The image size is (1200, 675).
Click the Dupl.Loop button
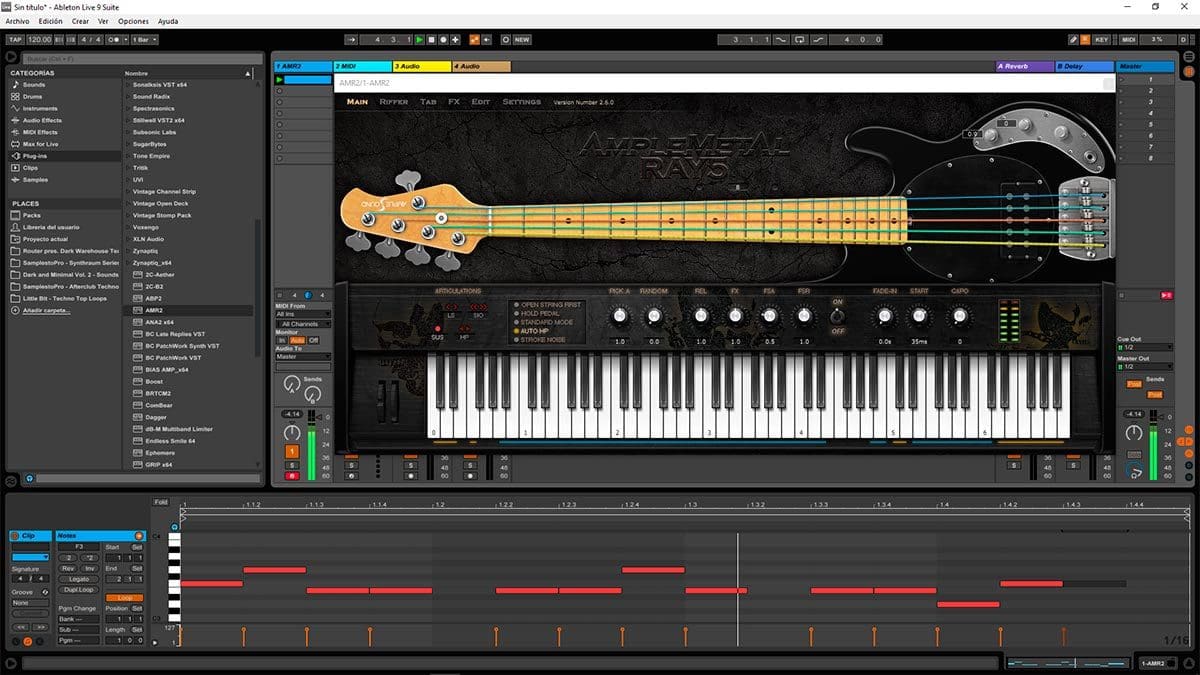[79, 589]
